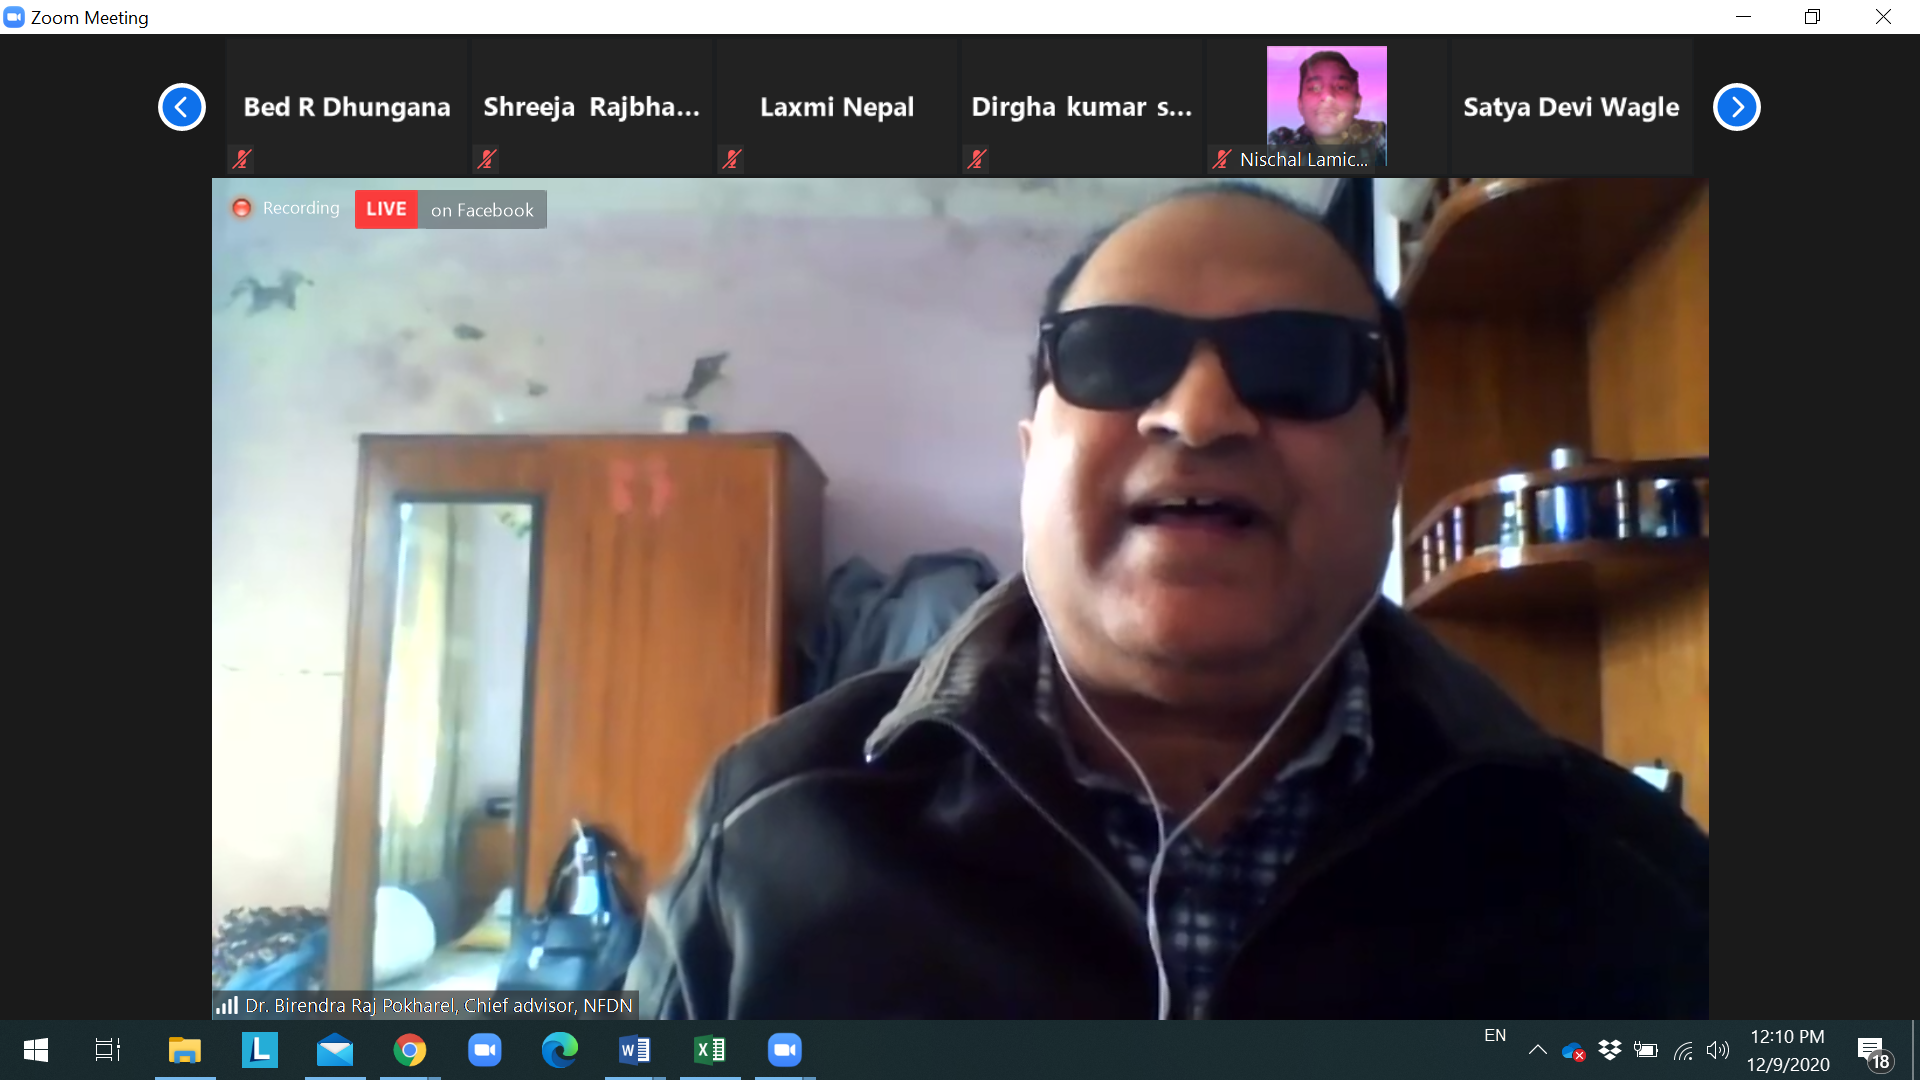Open Google Chrome from taskbar
Screen dimensions: 1920x1080
pos(410,1050)
